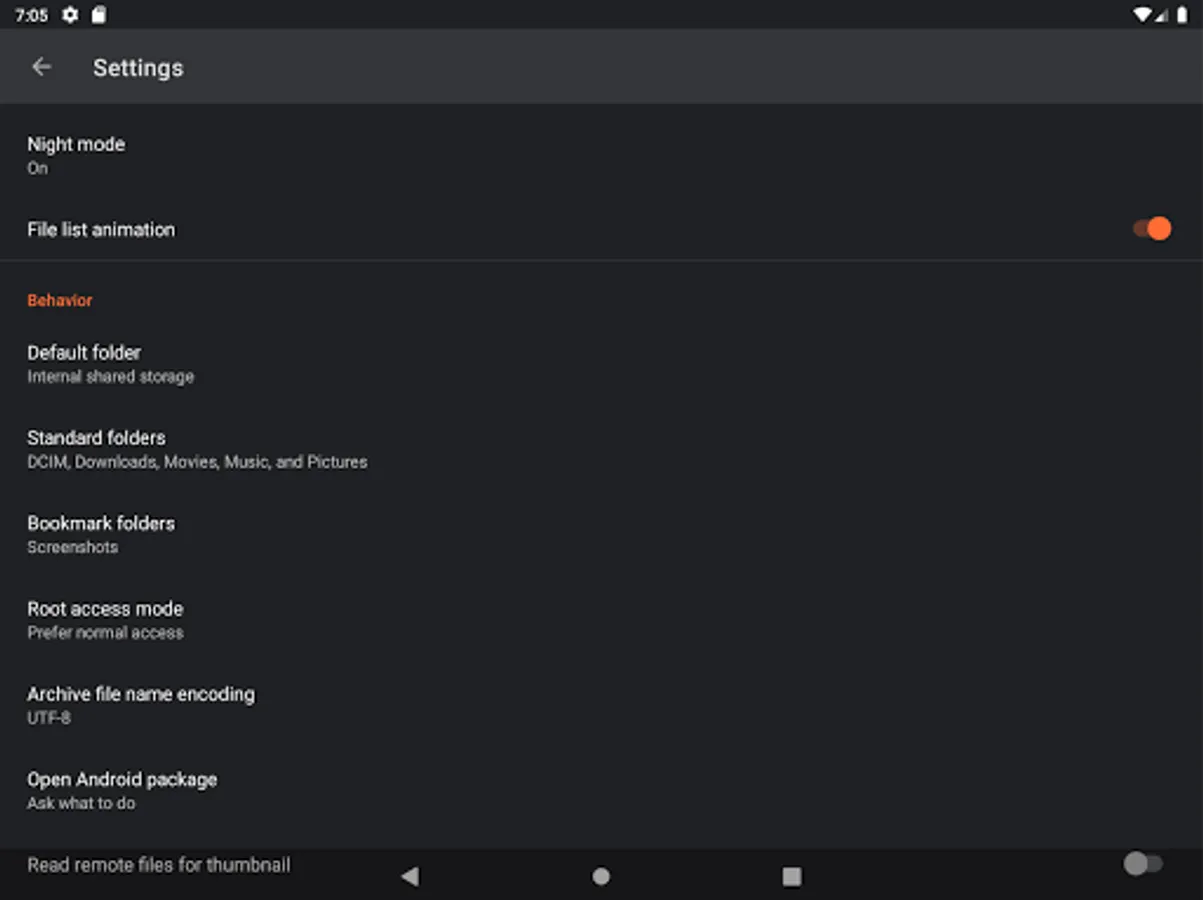This screenshot has width=1203, height=900.
Task: Open Default folder setting
Action: [601, 364]
